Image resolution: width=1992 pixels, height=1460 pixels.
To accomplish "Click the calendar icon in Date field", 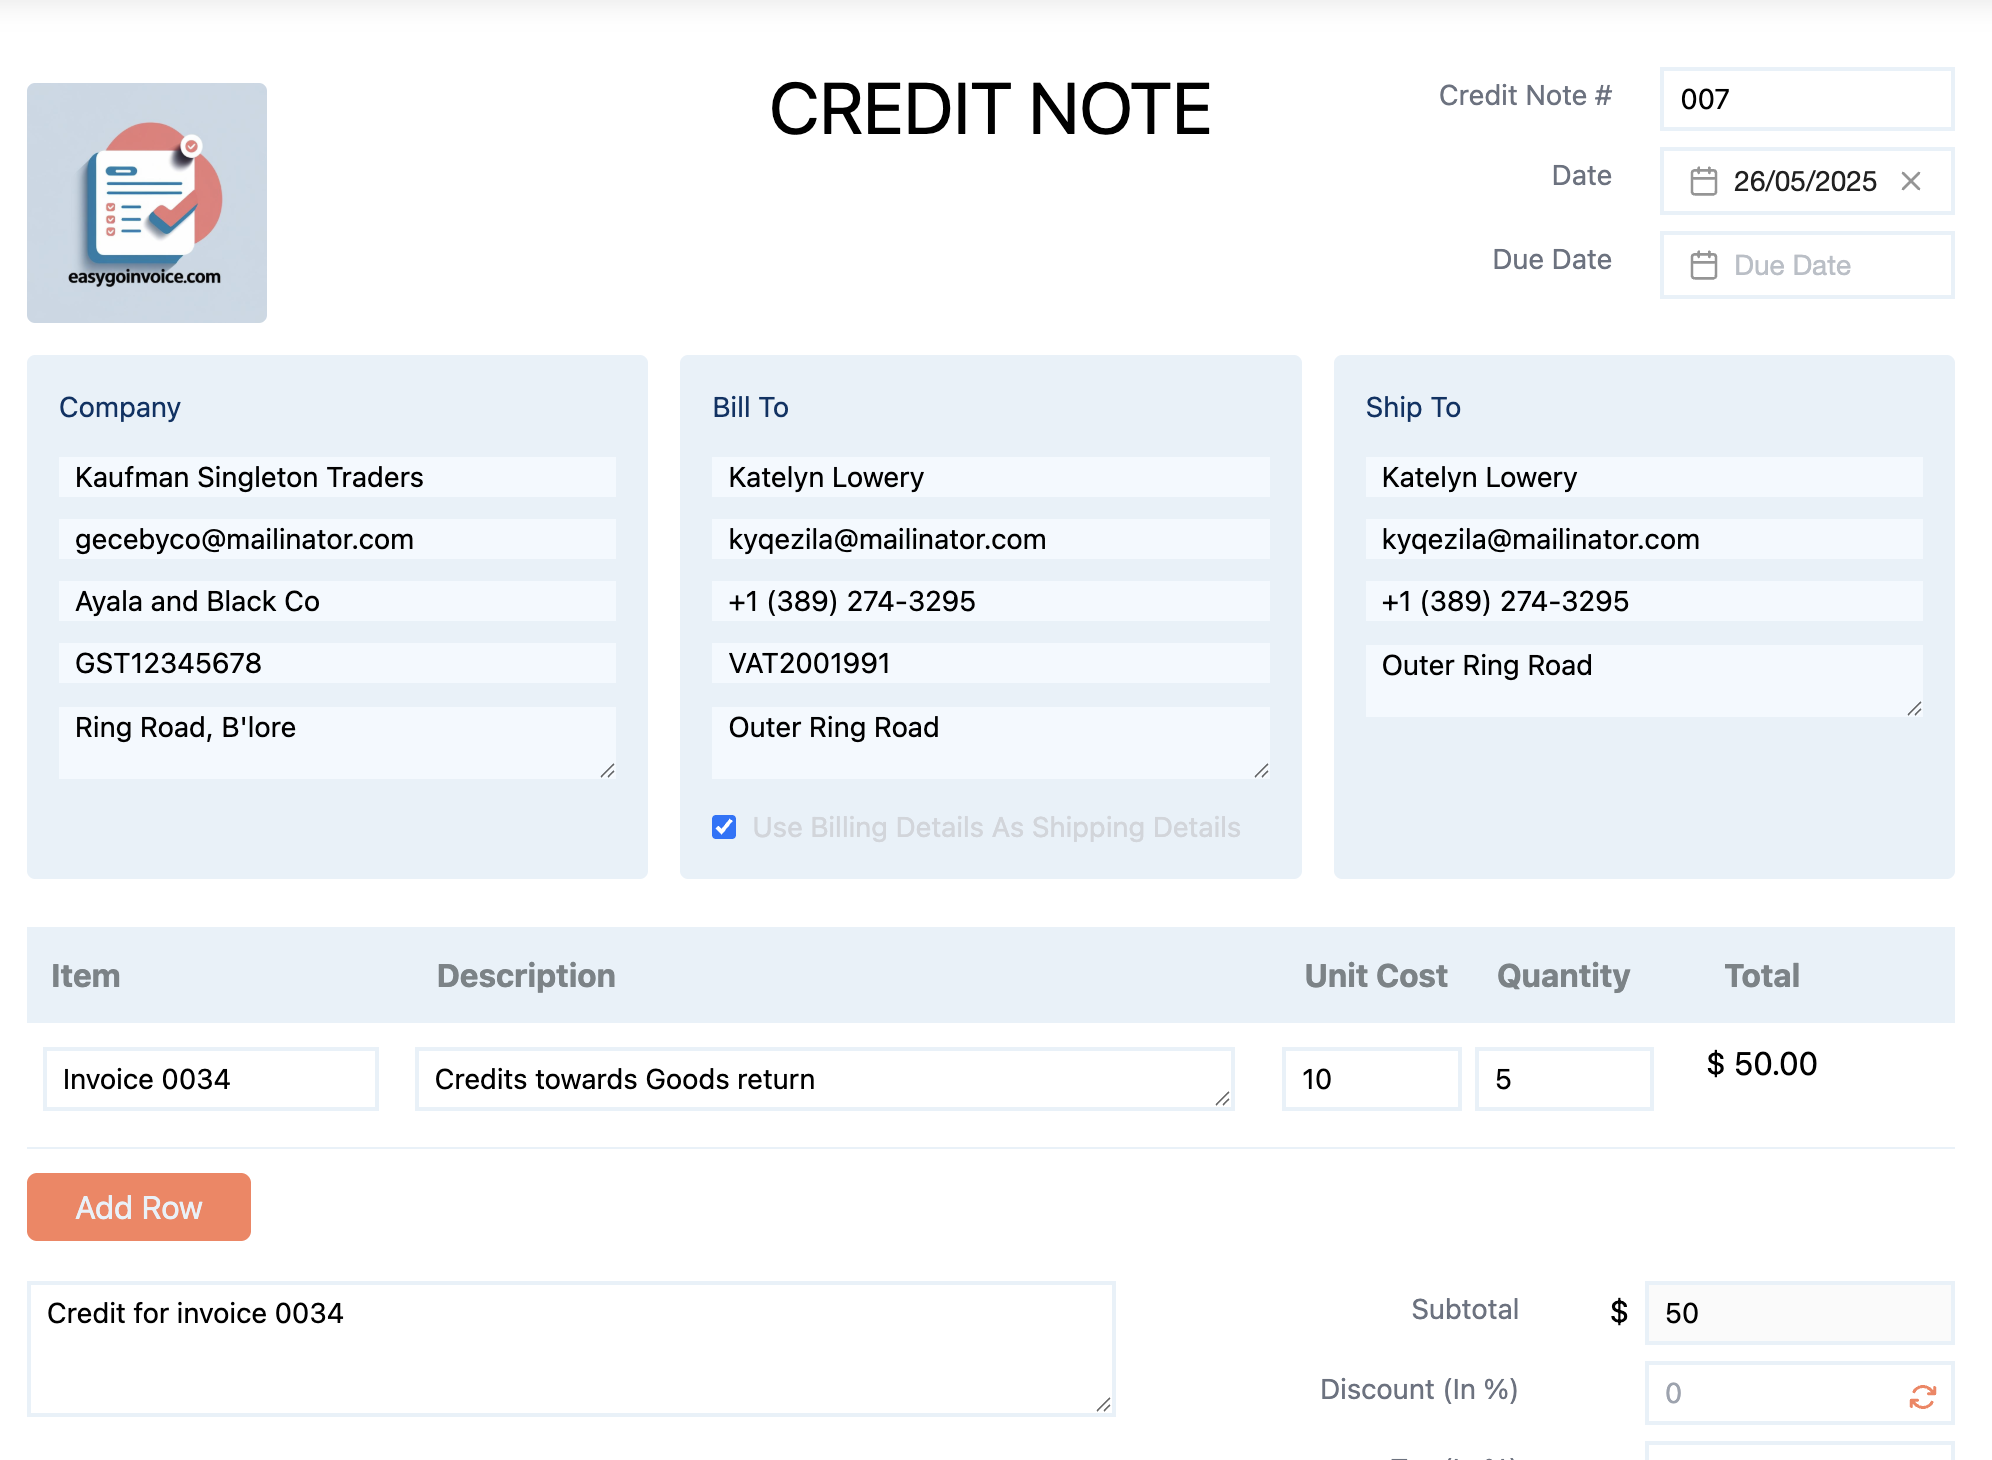I will [1703, 181].
